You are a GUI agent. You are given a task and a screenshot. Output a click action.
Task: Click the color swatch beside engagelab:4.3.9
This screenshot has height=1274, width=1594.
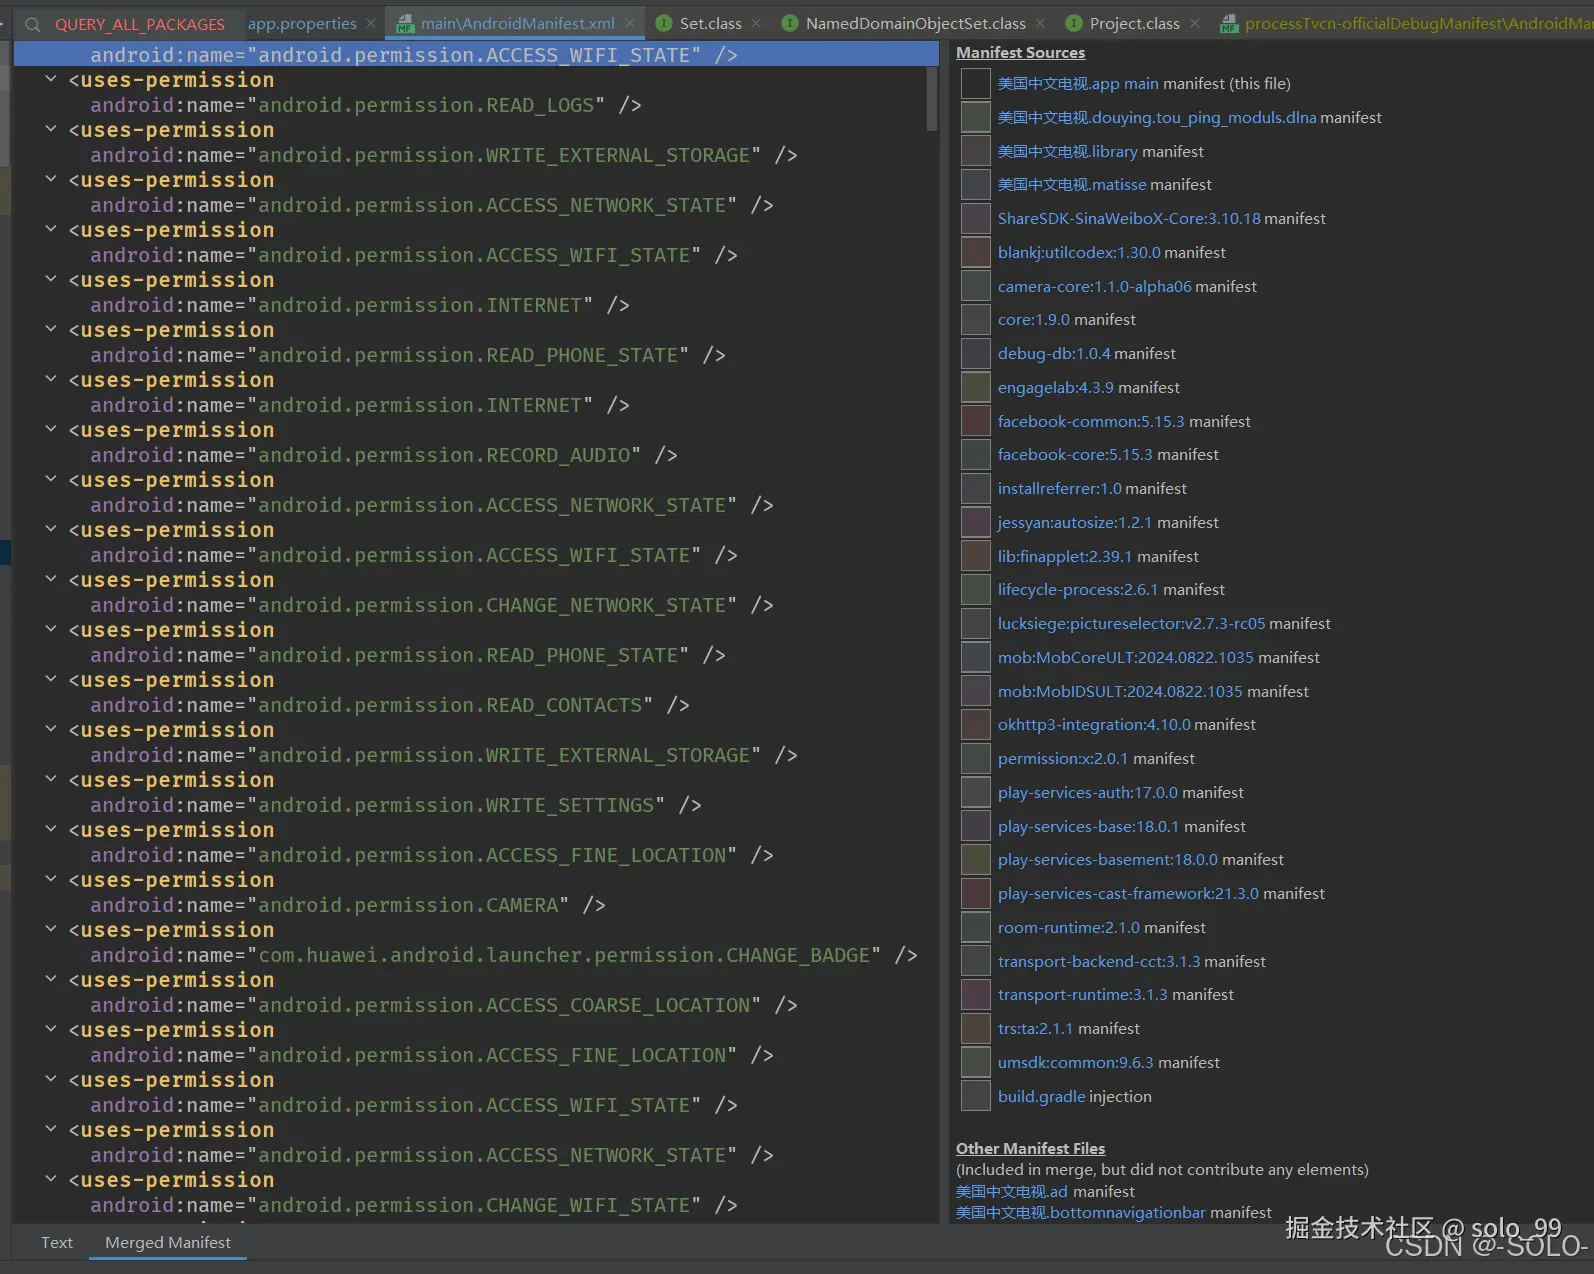[975, 387]
